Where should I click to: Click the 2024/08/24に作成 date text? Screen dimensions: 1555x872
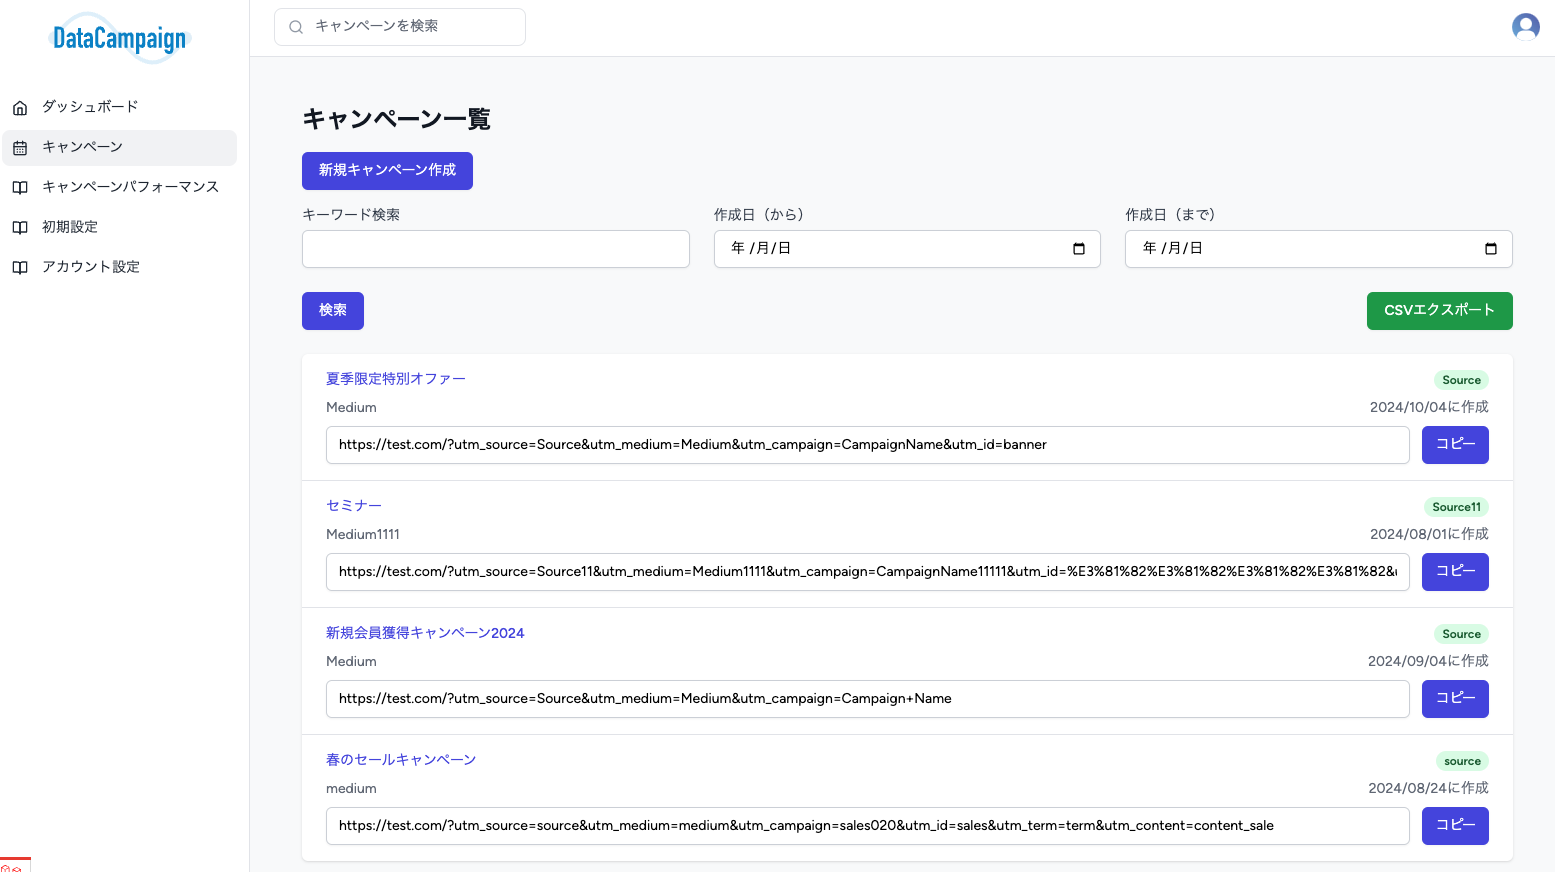(1428, 788)
